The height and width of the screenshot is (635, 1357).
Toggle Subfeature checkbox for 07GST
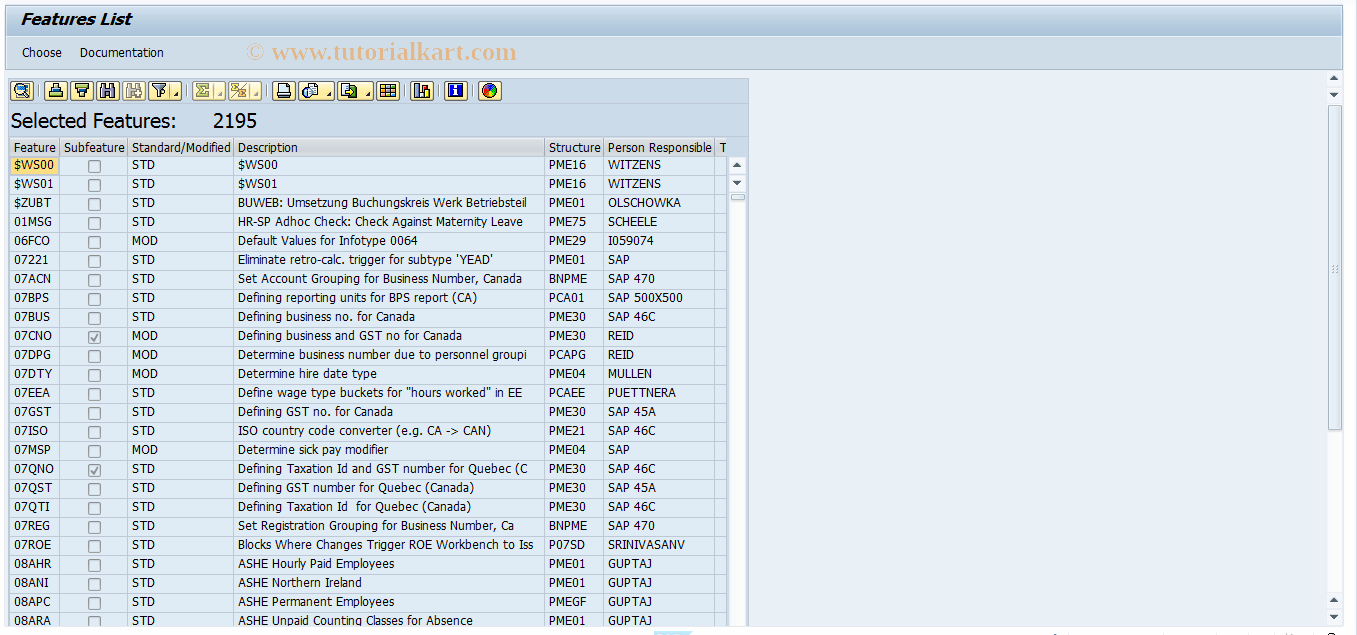tap(94, 413)
